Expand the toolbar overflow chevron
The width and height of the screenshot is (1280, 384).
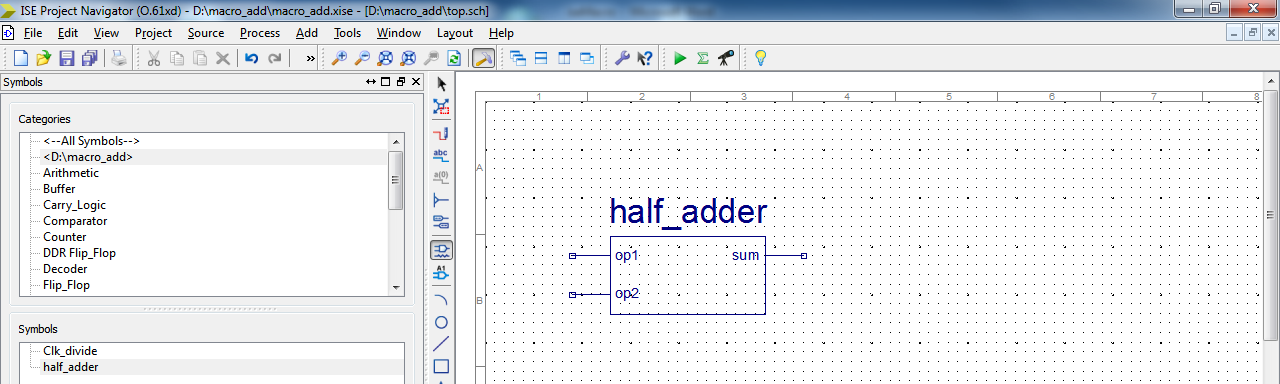pos(310,58)
